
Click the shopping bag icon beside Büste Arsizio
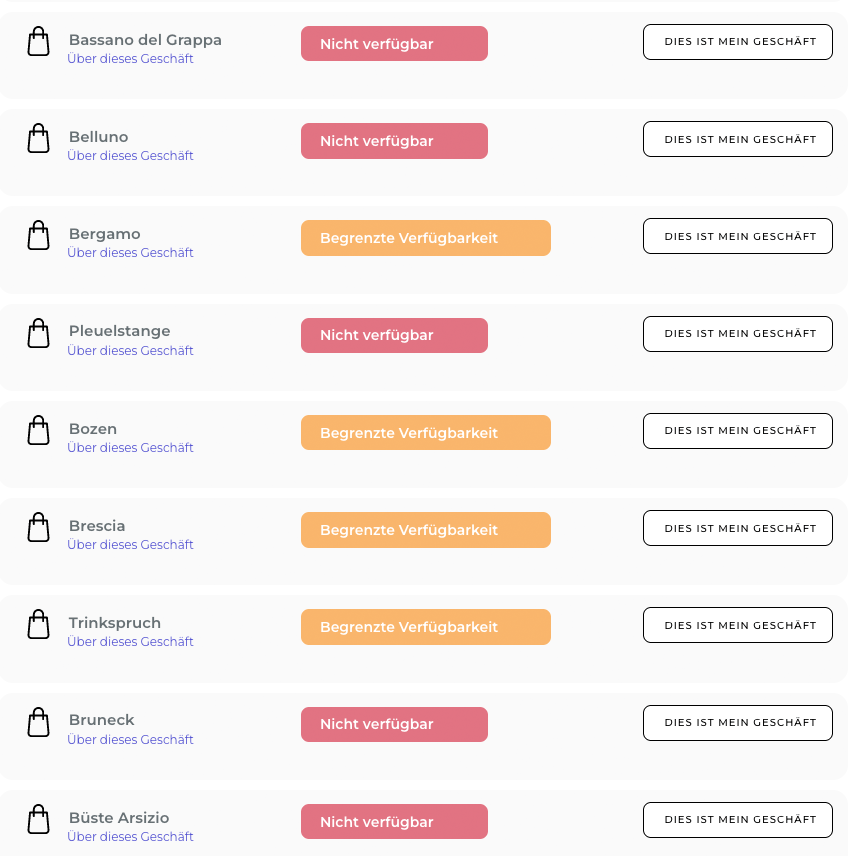pos(38,819)
